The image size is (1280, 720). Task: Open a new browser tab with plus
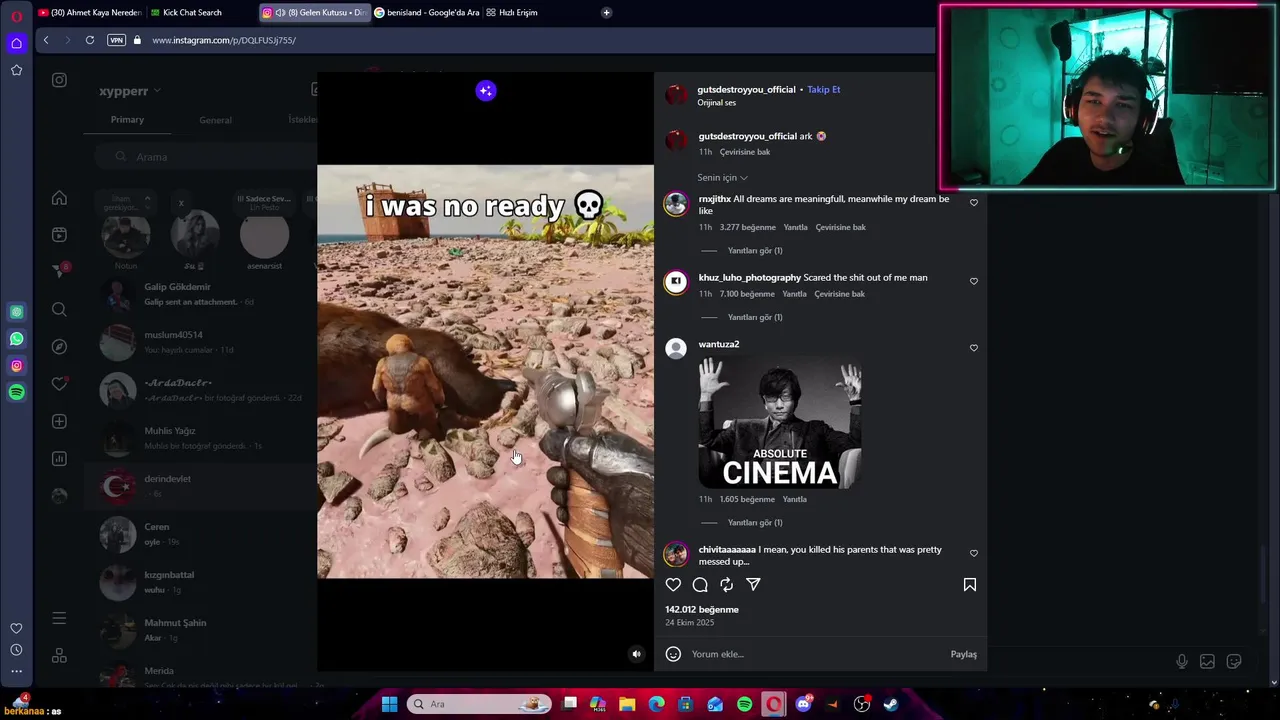pyautogui.click(x=606, y=13)
